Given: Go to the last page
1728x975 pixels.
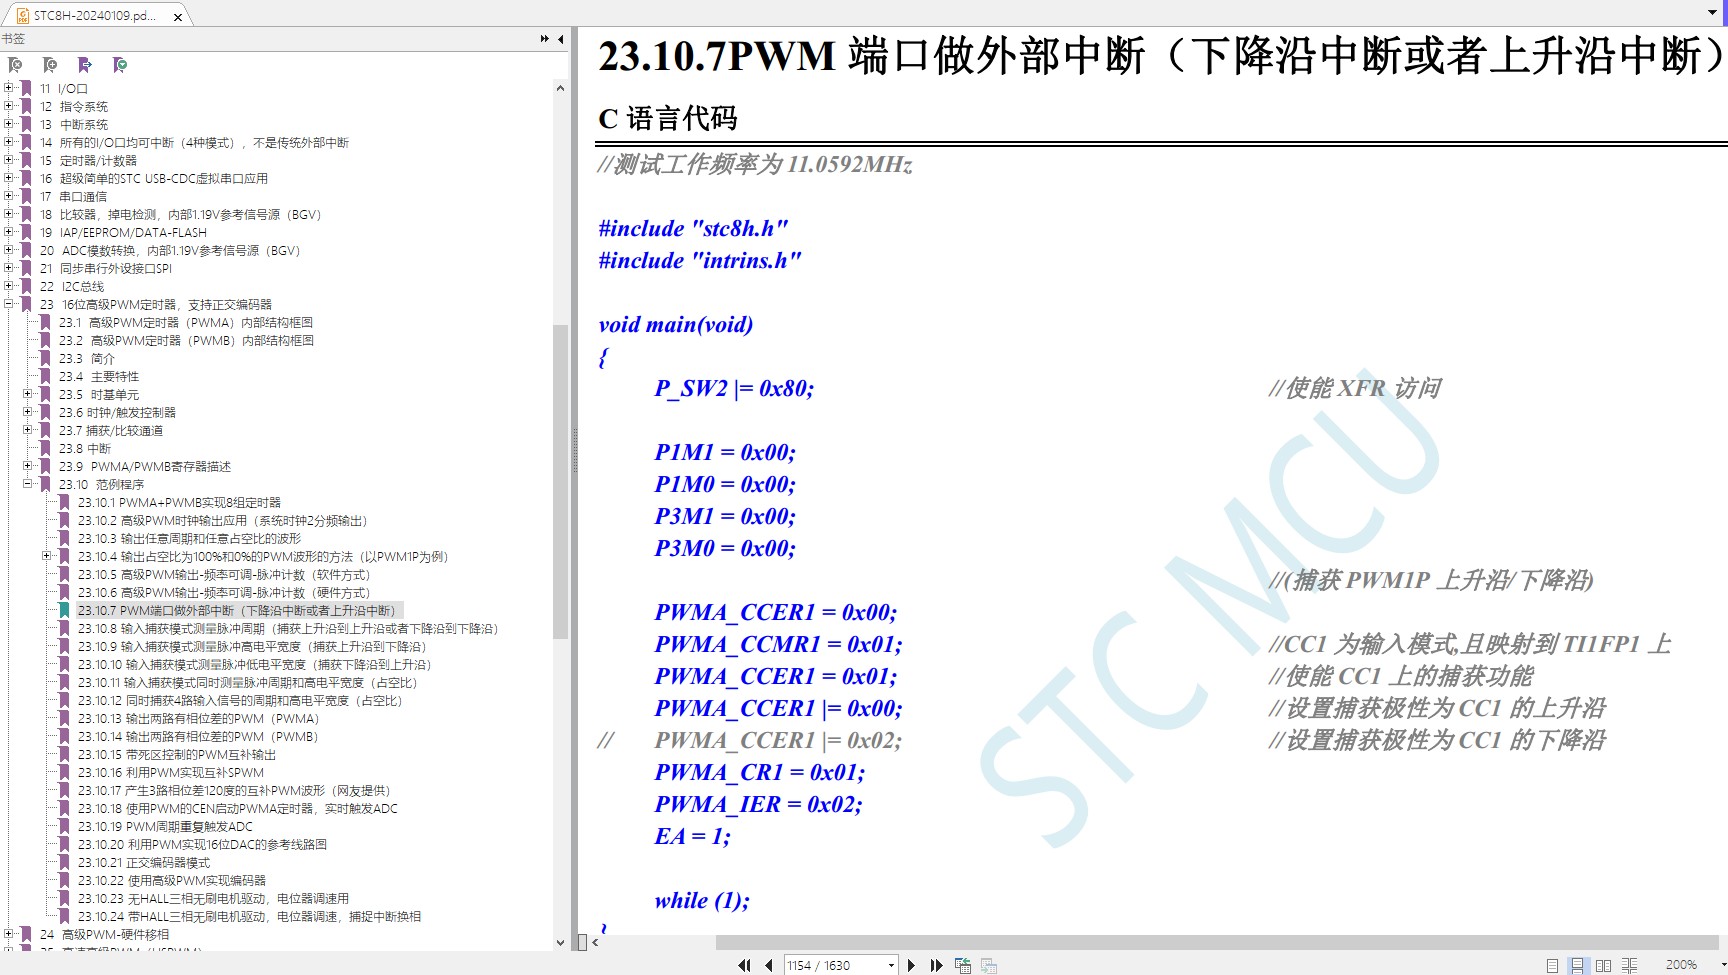Looking at the screenshot, I should pos(936,965).
